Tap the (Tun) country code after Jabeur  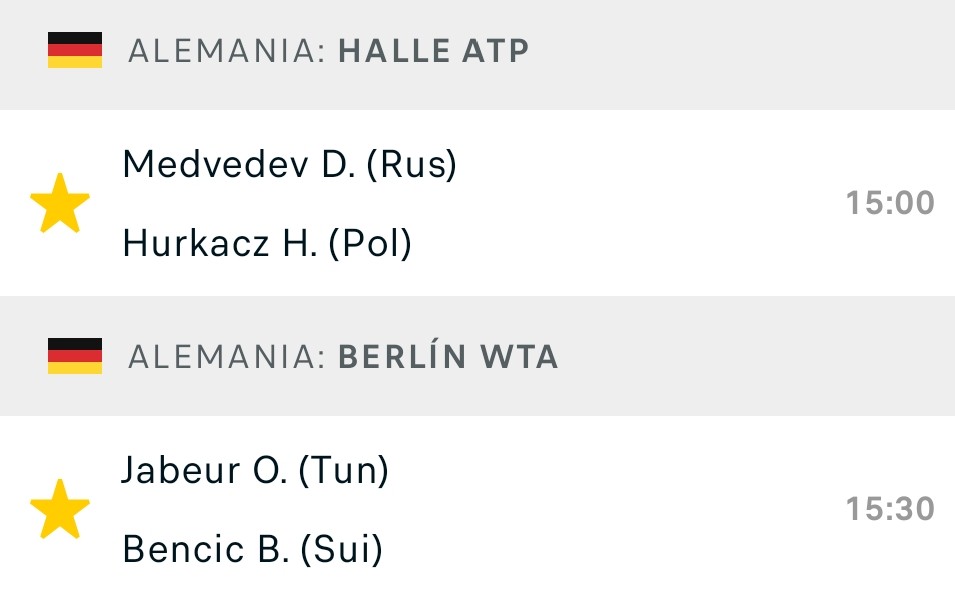(344, 471)
